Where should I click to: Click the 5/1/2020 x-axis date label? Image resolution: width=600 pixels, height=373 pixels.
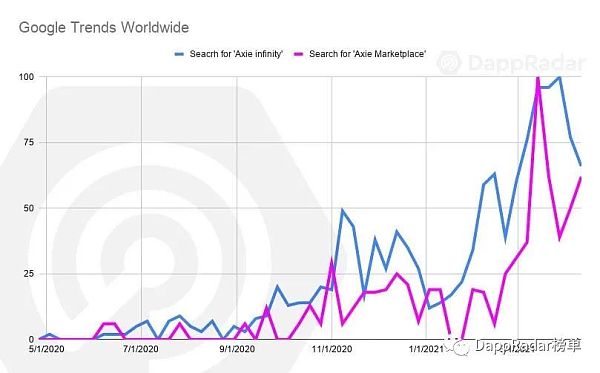(x=46, y=349)
